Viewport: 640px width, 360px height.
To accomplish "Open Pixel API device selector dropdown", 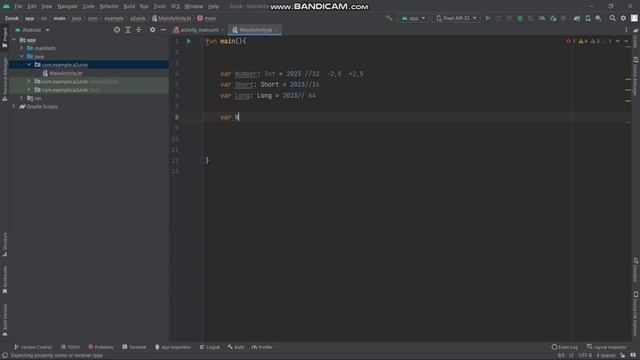I will (x=456, y=18).
